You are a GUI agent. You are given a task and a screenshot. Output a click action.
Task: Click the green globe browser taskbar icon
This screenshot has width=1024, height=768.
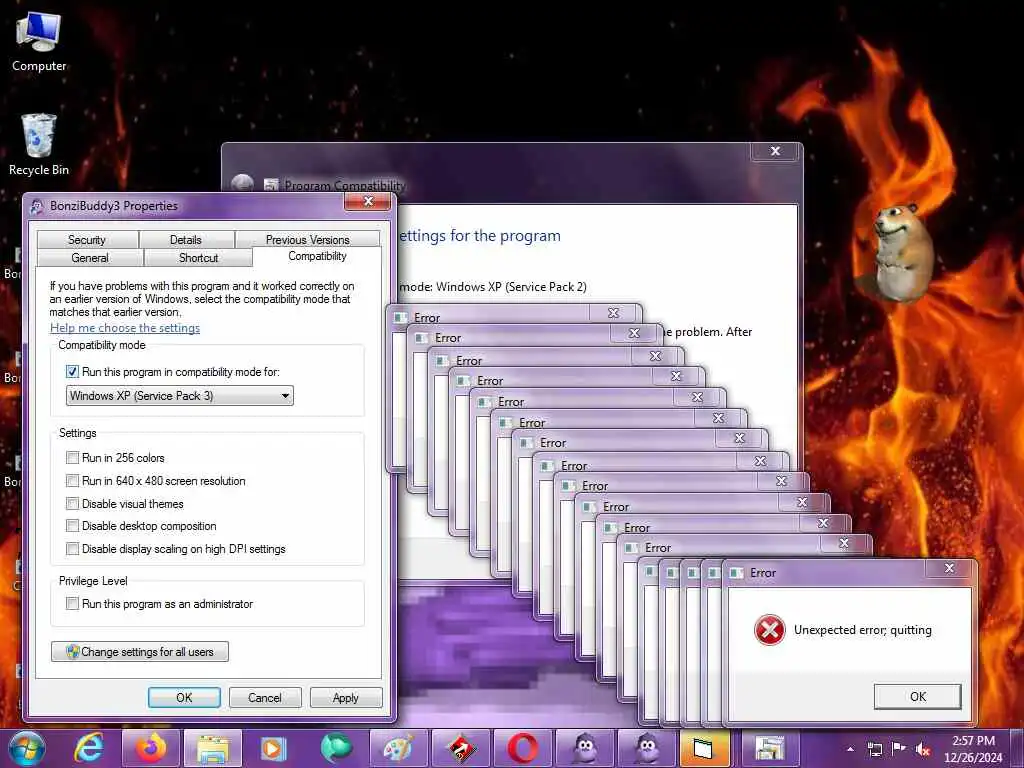coord(336,748)
